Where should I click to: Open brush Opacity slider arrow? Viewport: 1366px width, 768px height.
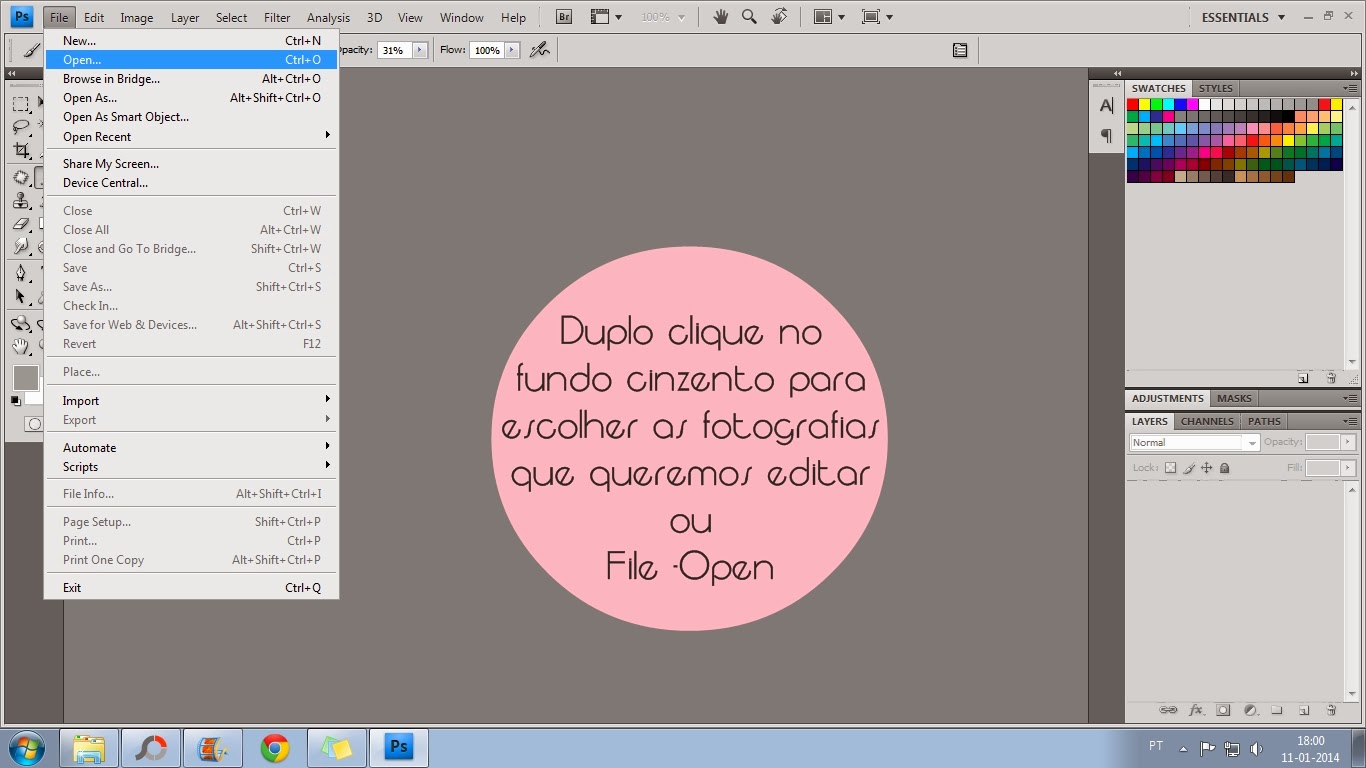419,50
